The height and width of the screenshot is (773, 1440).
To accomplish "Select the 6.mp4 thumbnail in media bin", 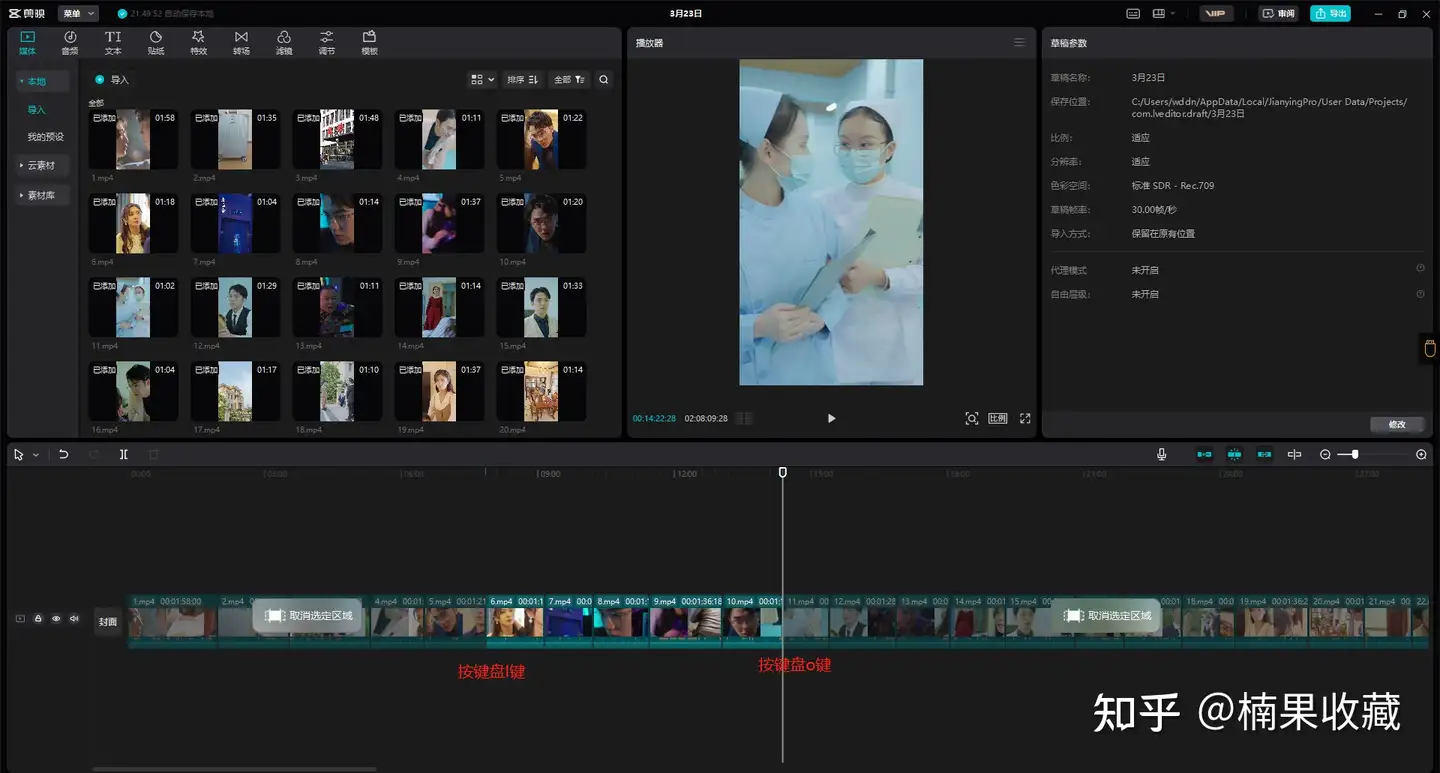I will click(133, 223).
